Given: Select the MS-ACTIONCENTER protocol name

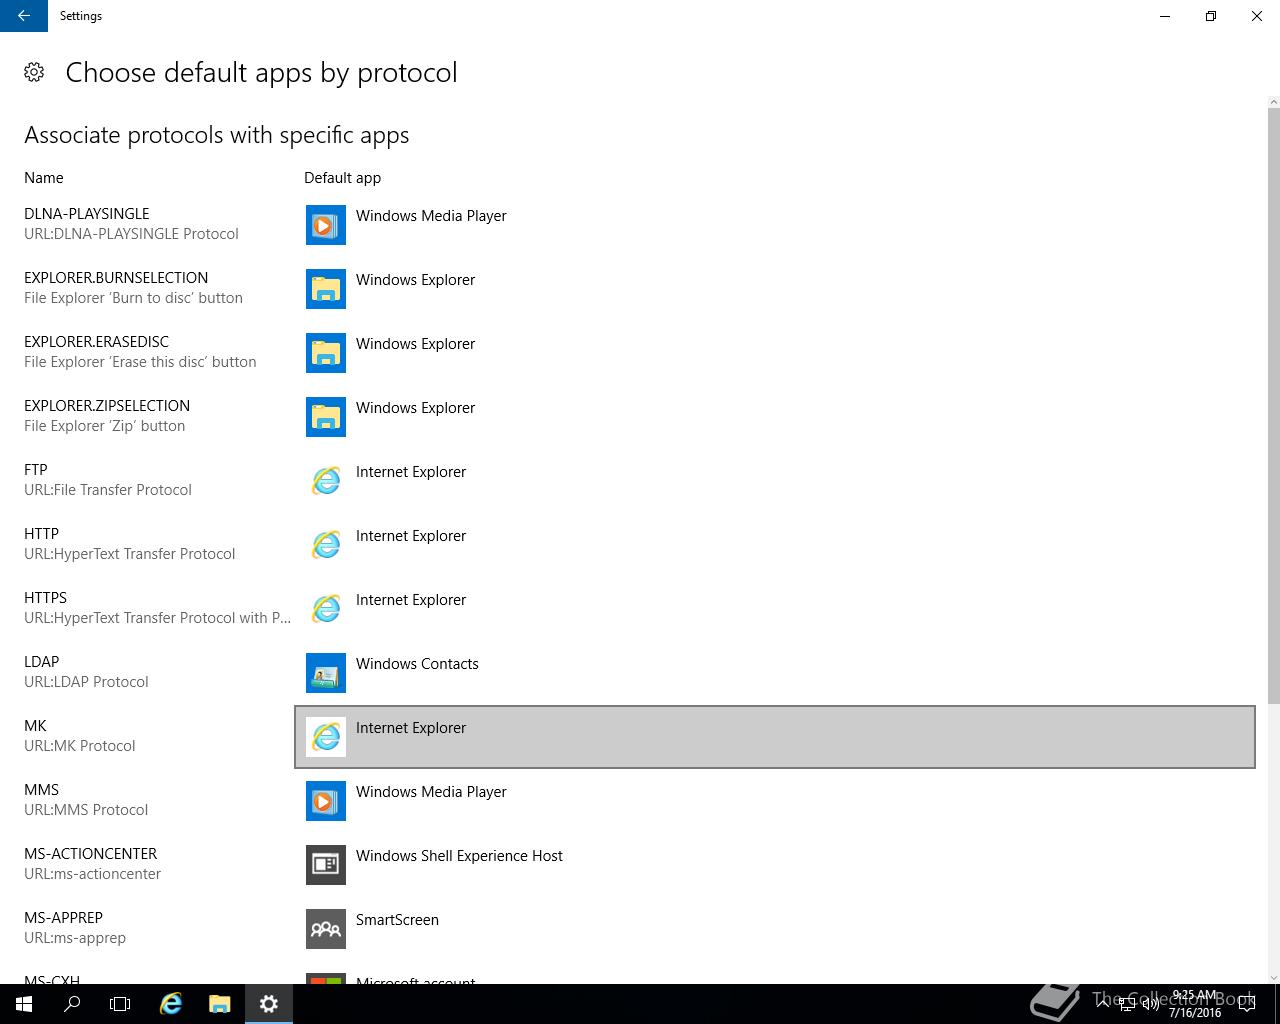Looking at the screenshot, I should click(91, 854).
